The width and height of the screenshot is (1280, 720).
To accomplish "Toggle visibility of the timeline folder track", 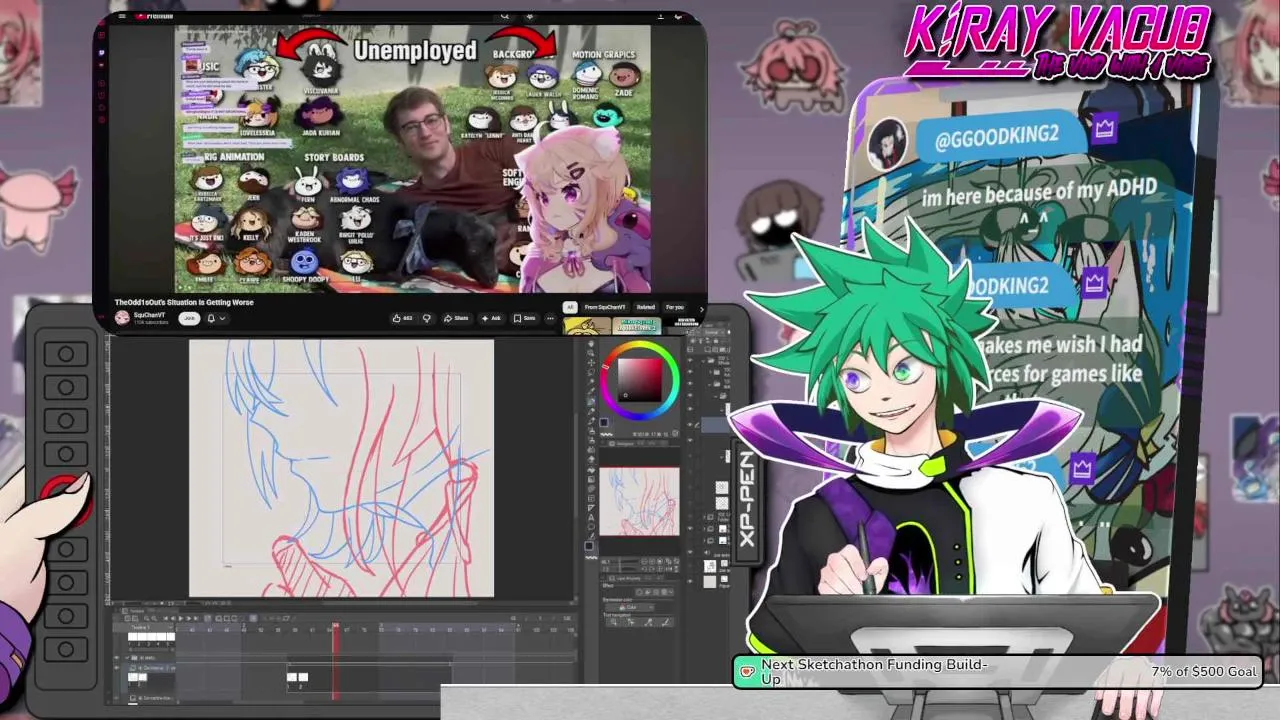I will pos(116,658).
